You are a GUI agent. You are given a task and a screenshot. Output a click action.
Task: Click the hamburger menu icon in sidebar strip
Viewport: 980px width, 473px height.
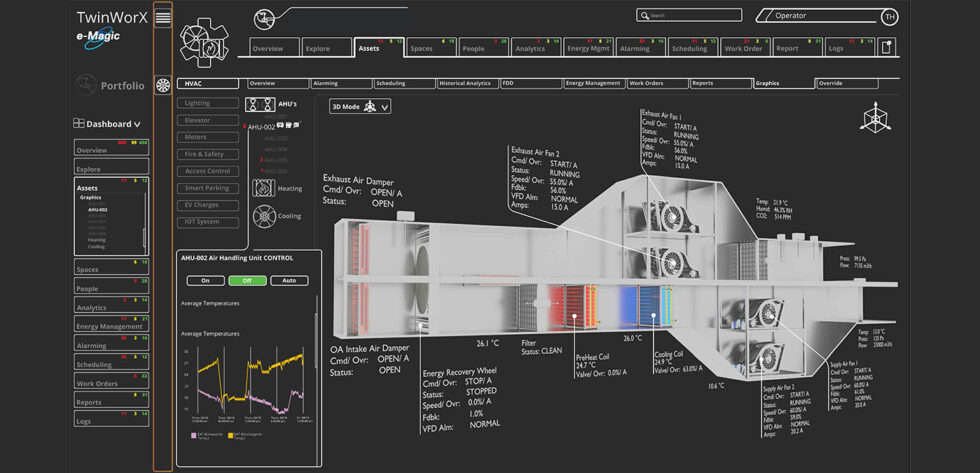[163, 17]
